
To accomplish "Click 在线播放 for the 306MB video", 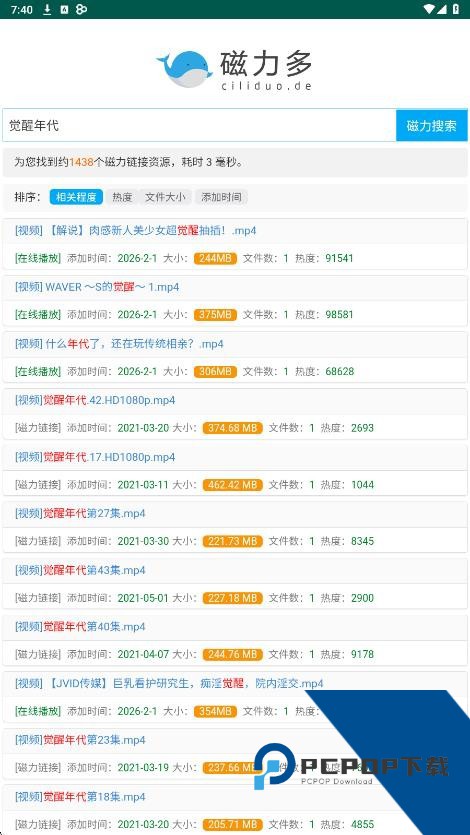I will coord(38,371).
